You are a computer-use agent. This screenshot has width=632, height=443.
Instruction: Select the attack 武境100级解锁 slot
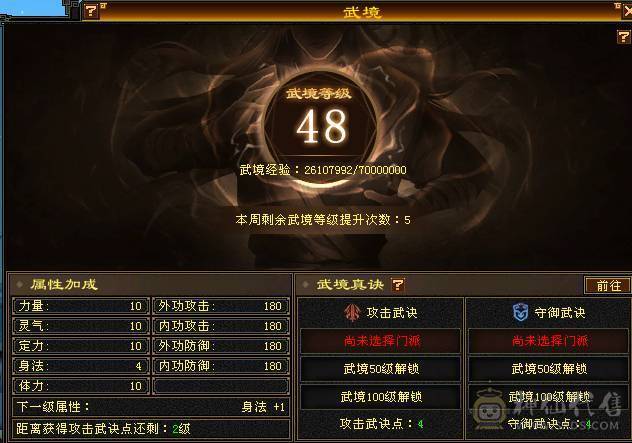pos(381,397)
